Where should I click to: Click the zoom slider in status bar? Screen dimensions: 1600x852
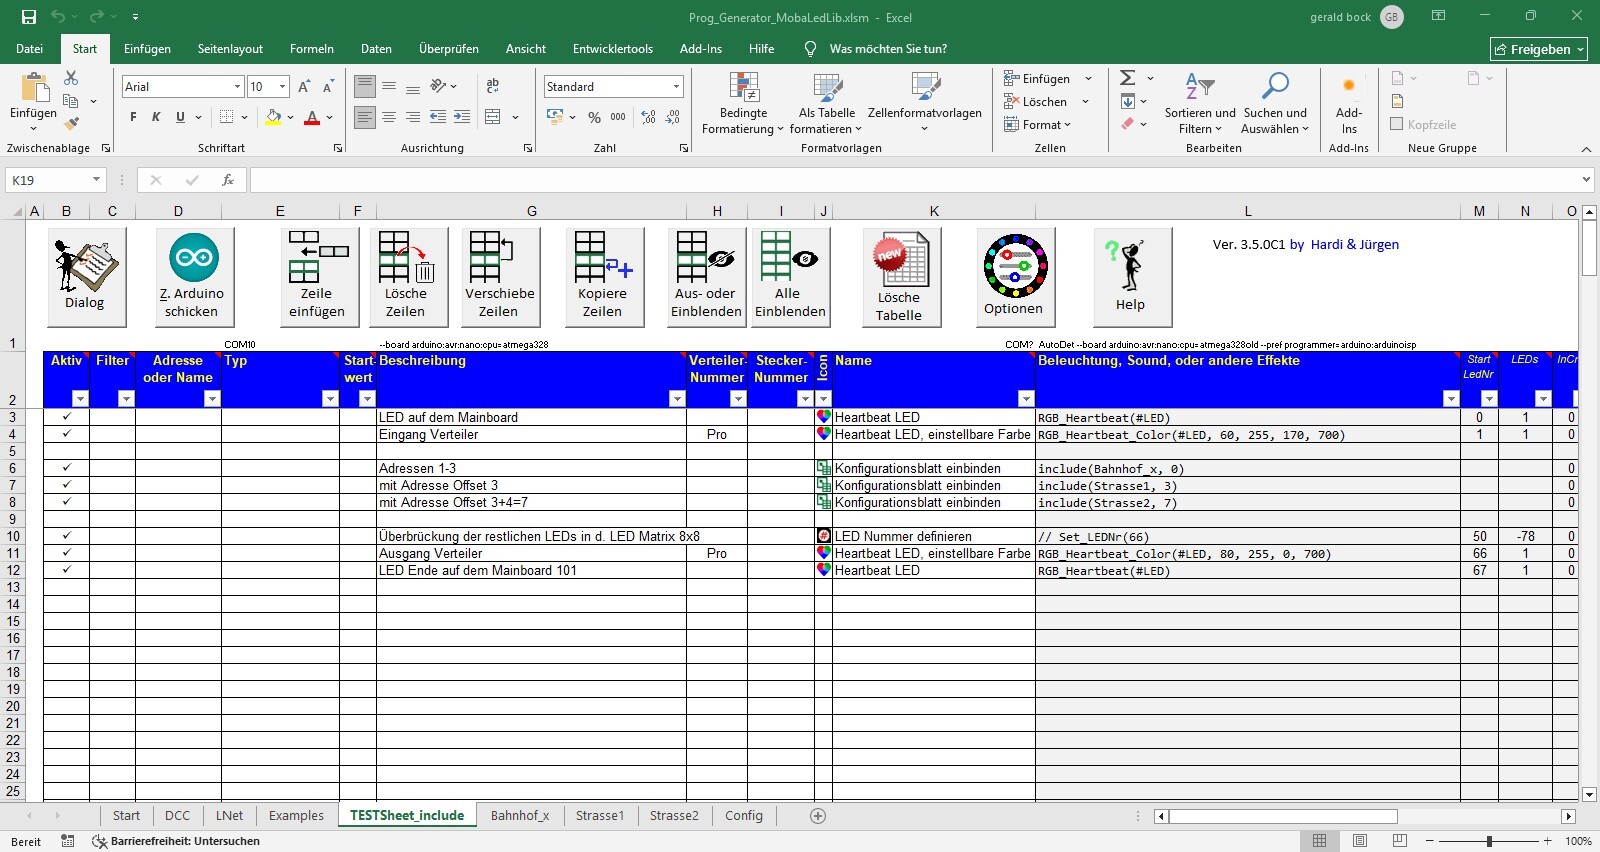[x=1489, y=841]
